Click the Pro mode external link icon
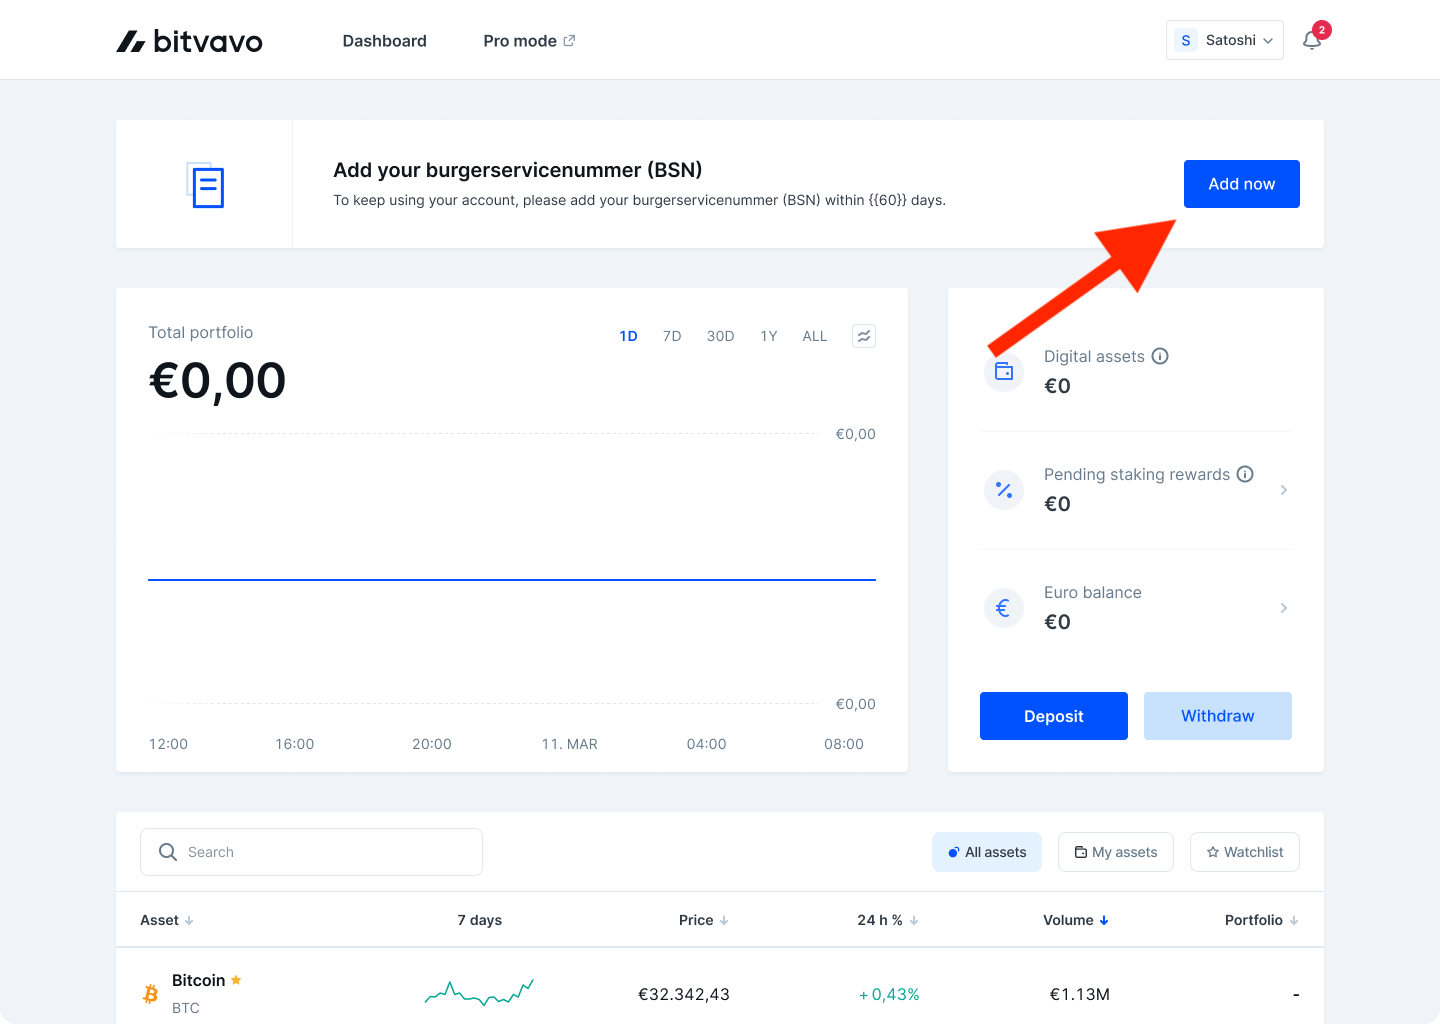This screenshot has height=1024, width=1440. (x=569, y=41)
